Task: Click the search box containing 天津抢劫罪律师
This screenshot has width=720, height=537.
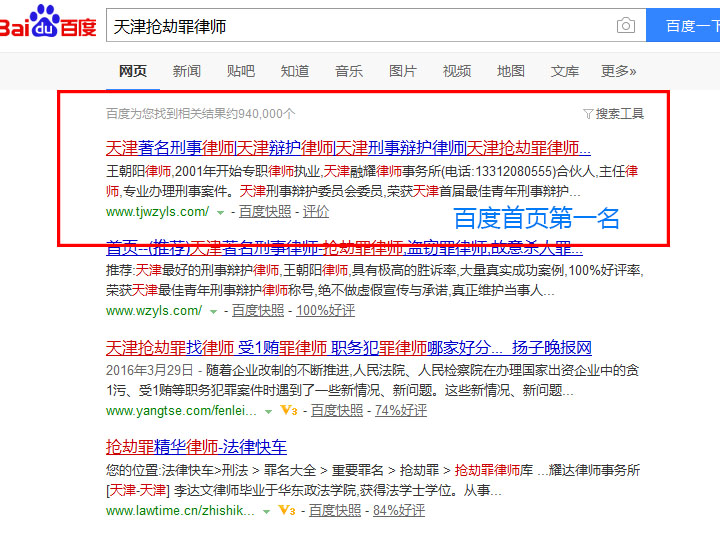Action: (x=360, y=26)
